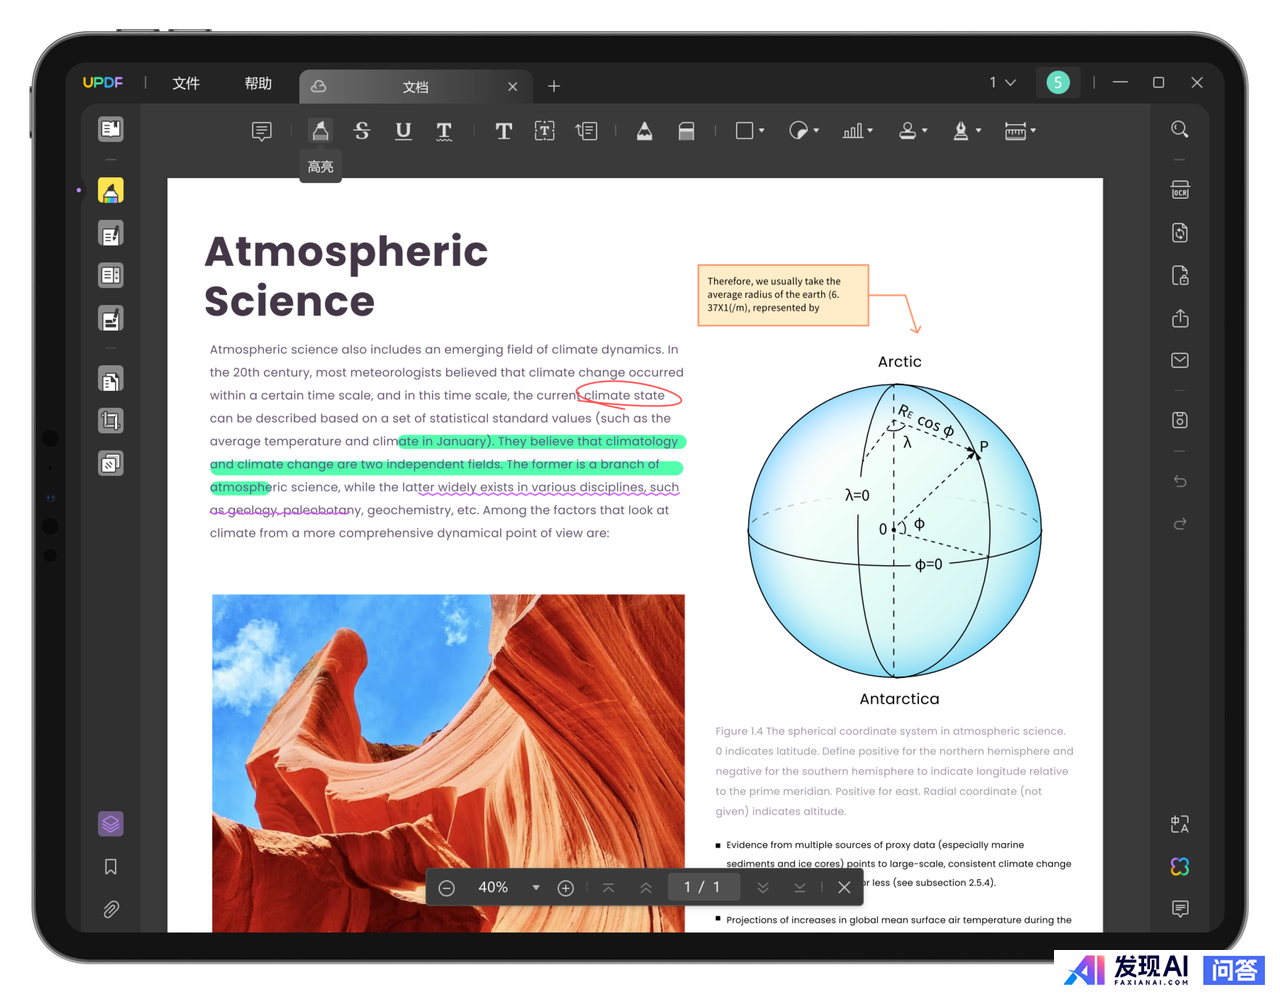Open UPDF AI assistant

tap(1180, 867)
